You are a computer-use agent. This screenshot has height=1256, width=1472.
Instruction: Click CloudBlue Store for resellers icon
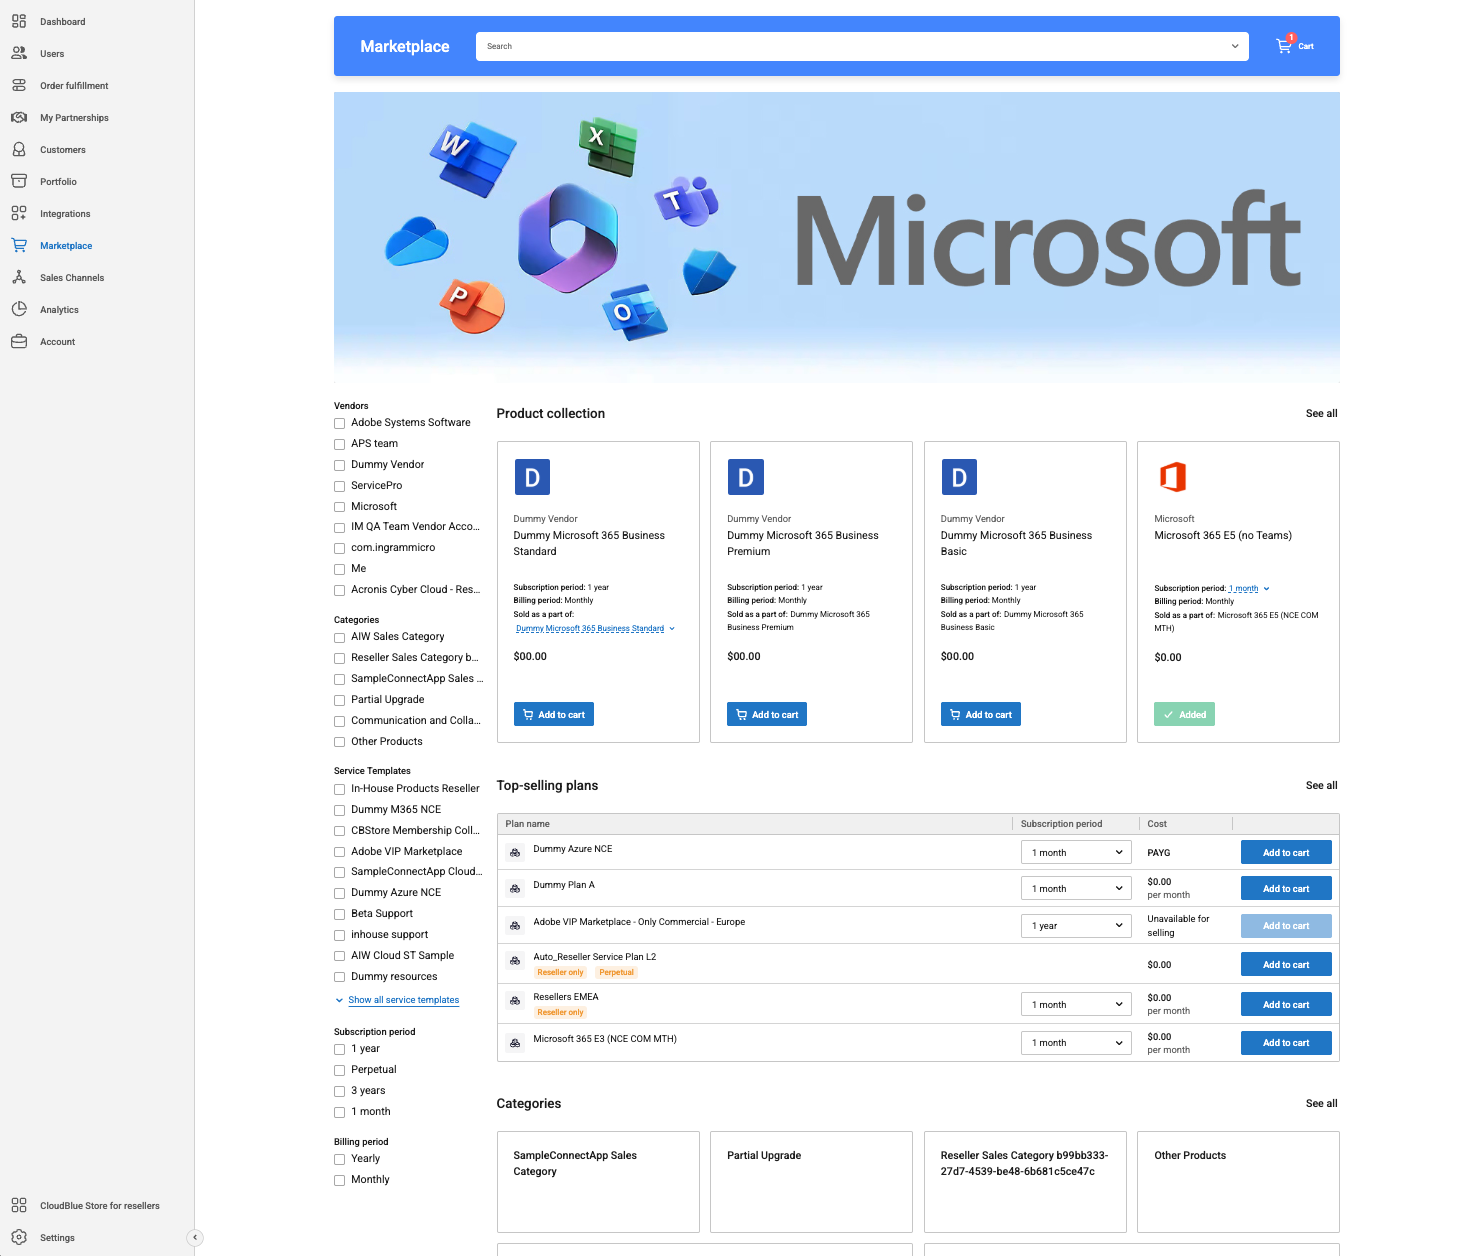tap(19, 1205)
